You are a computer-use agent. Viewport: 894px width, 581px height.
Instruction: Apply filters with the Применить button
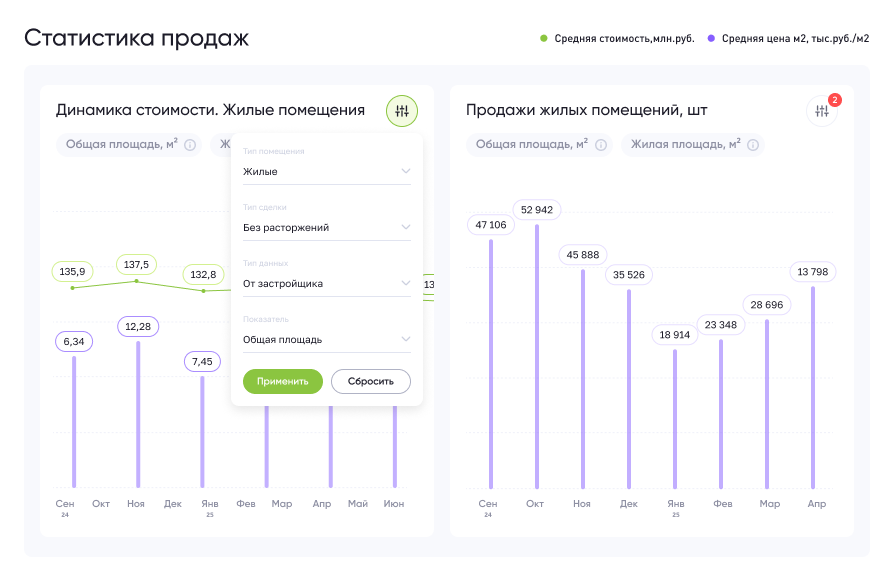283,381
